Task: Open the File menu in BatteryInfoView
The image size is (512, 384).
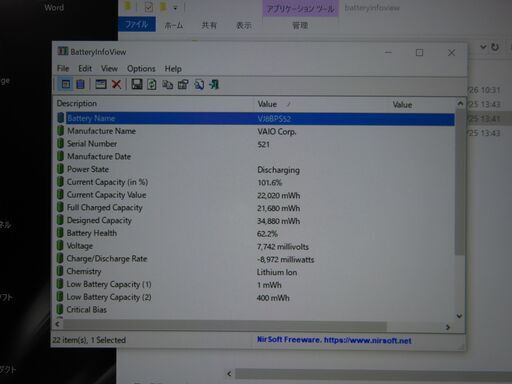Action: pyautogui.click(x=63, y=68)
